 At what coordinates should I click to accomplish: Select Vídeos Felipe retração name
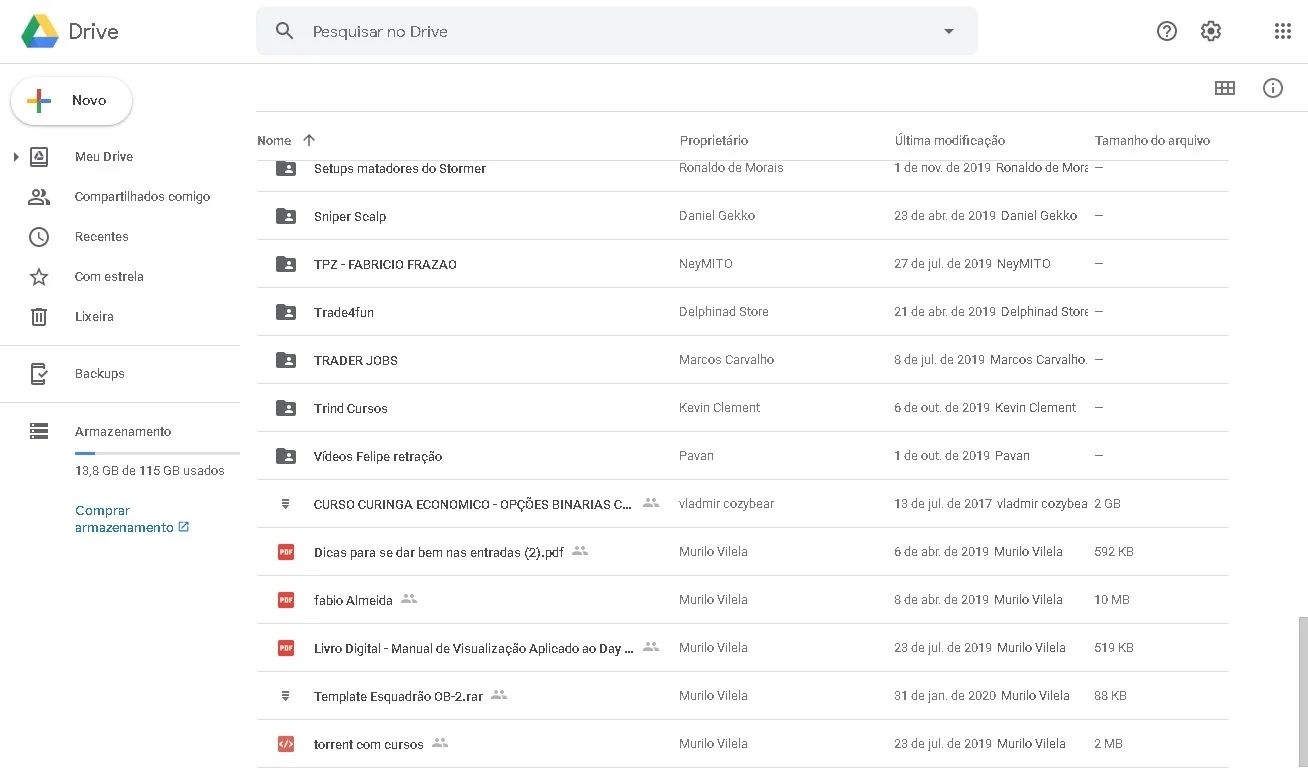[378, 457]
